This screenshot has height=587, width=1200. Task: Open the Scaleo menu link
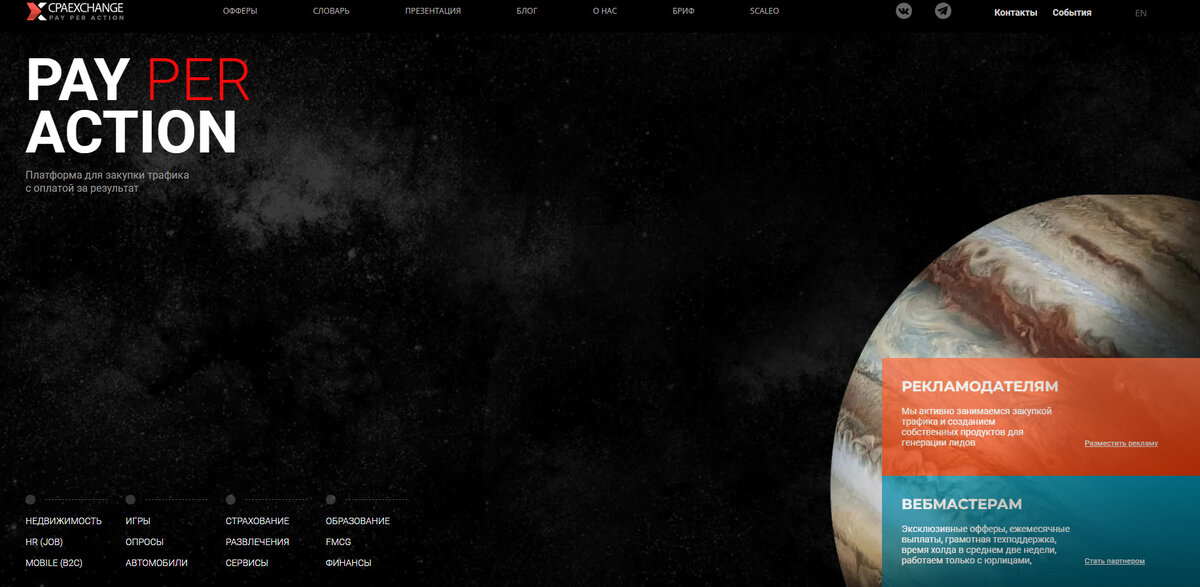pyautogui.click(x=764, y=11)
